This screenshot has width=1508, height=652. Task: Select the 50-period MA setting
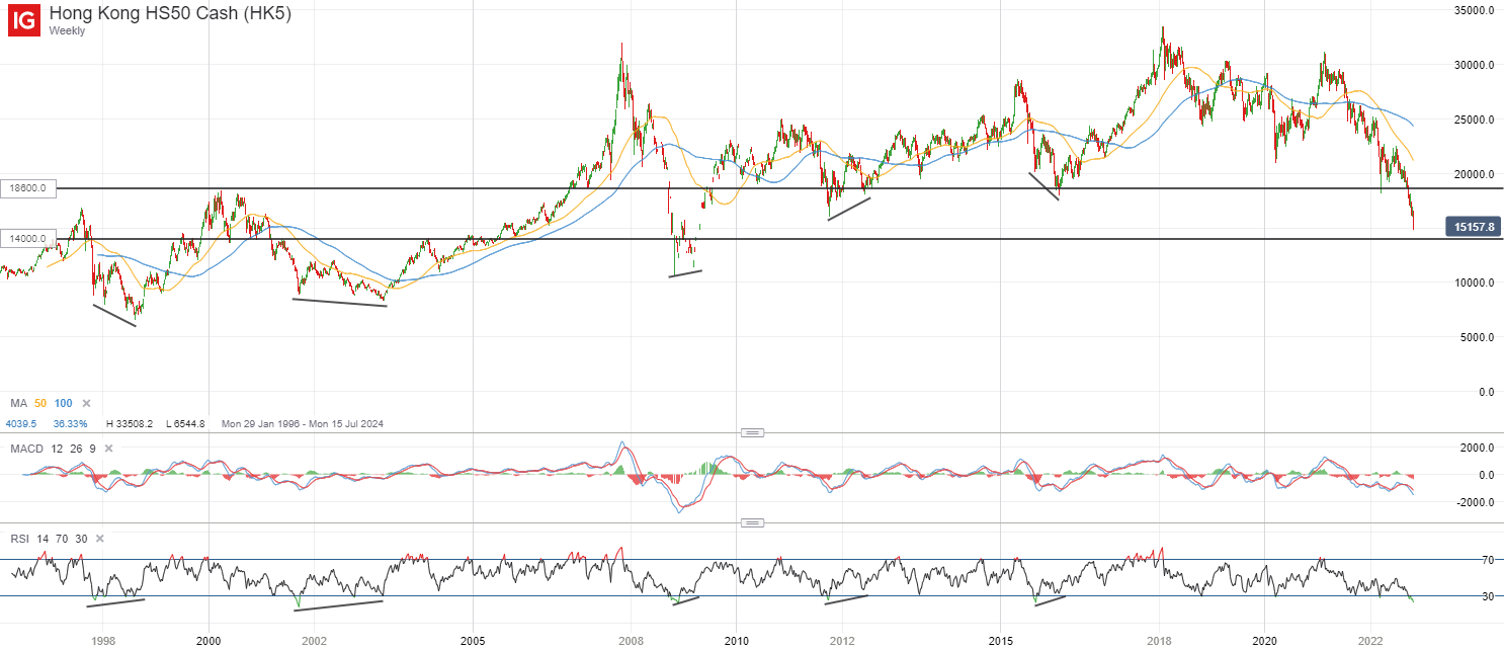[x=40, y=403]
